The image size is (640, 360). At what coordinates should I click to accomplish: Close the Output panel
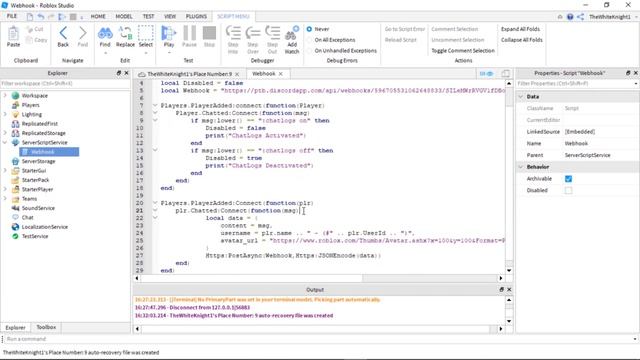(x=509, y=289)
